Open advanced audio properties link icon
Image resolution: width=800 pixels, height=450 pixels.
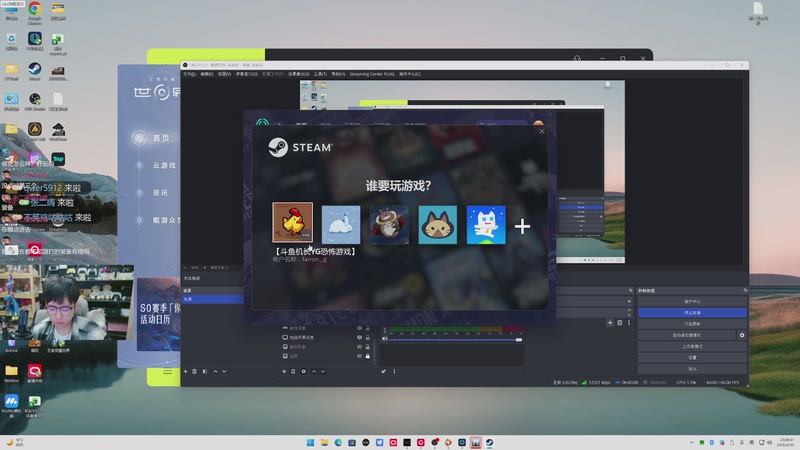point(384,371)
